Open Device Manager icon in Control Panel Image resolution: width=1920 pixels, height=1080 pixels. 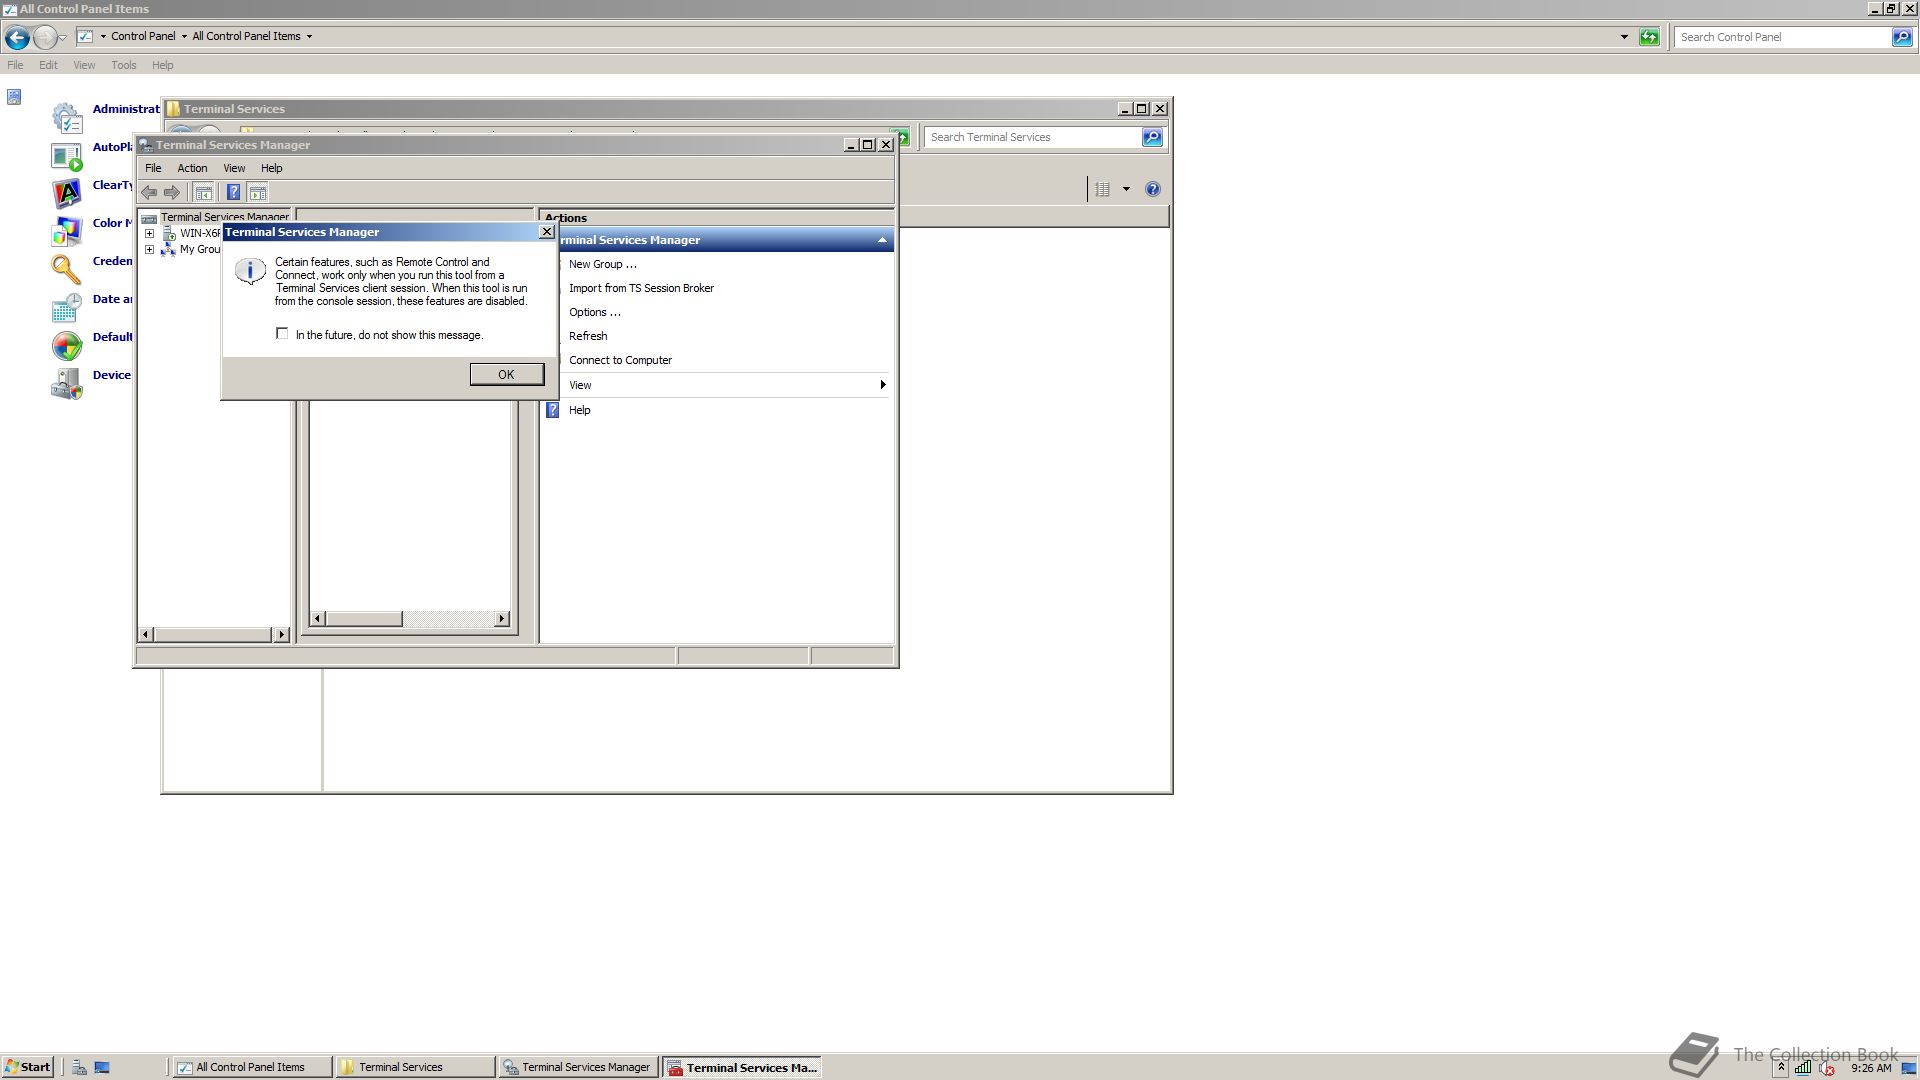67,384
